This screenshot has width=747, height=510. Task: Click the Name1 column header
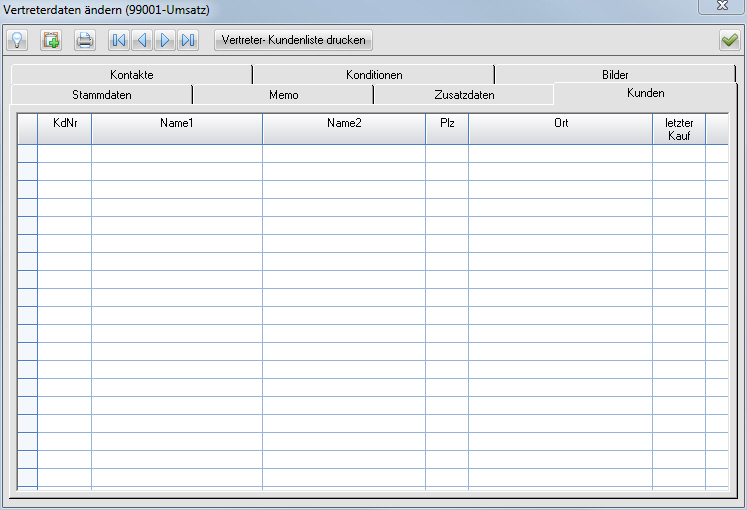pyautogui.click(x=176, y=123)
